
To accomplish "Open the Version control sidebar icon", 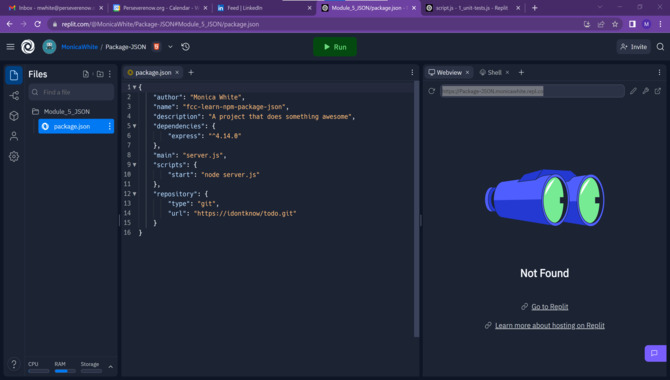I will point(14,95).
